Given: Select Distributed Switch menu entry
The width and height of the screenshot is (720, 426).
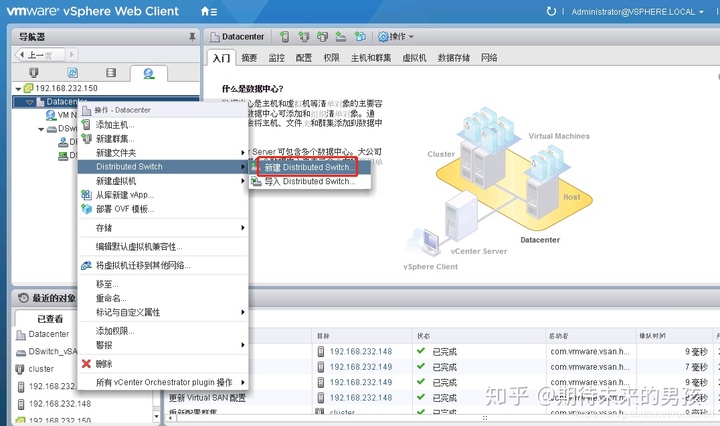Looking at the screenshot, I should point(163,167).
